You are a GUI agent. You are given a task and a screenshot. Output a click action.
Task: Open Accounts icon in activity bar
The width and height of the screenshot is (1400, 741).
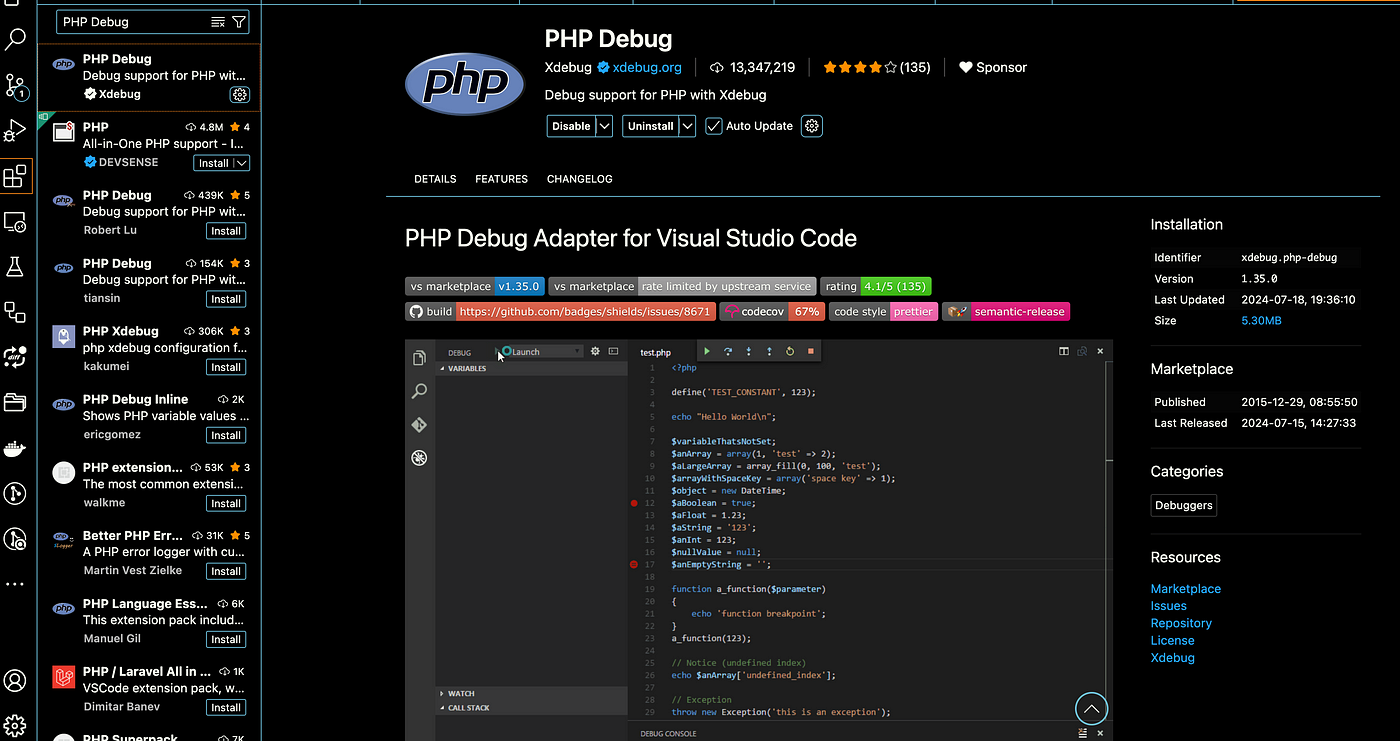point(15,681)
